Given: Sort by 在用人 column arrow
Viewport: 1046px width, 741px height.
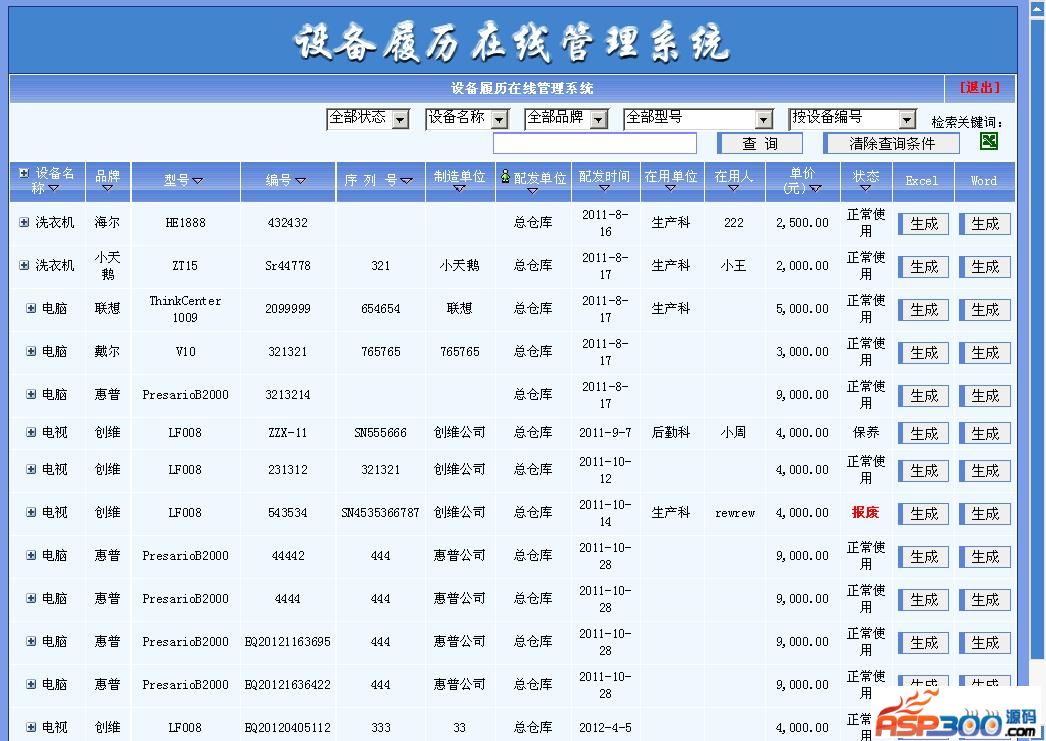Looking at the screenshot, I should click(733, 189).
